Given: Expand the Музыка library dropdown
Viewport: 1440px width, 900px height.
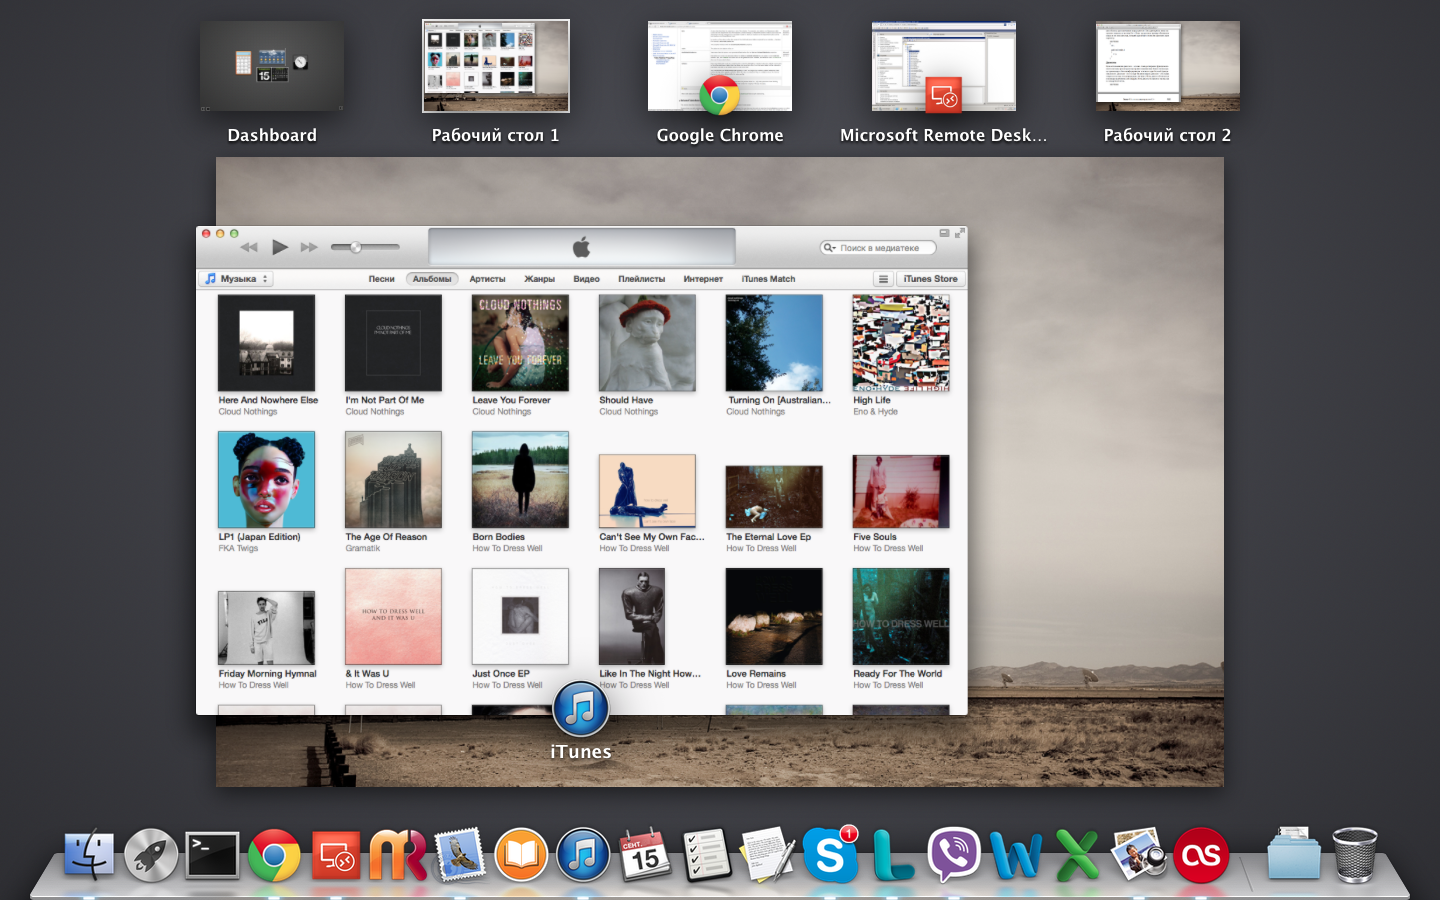Looking at the screenshot, I should point(237,279).
